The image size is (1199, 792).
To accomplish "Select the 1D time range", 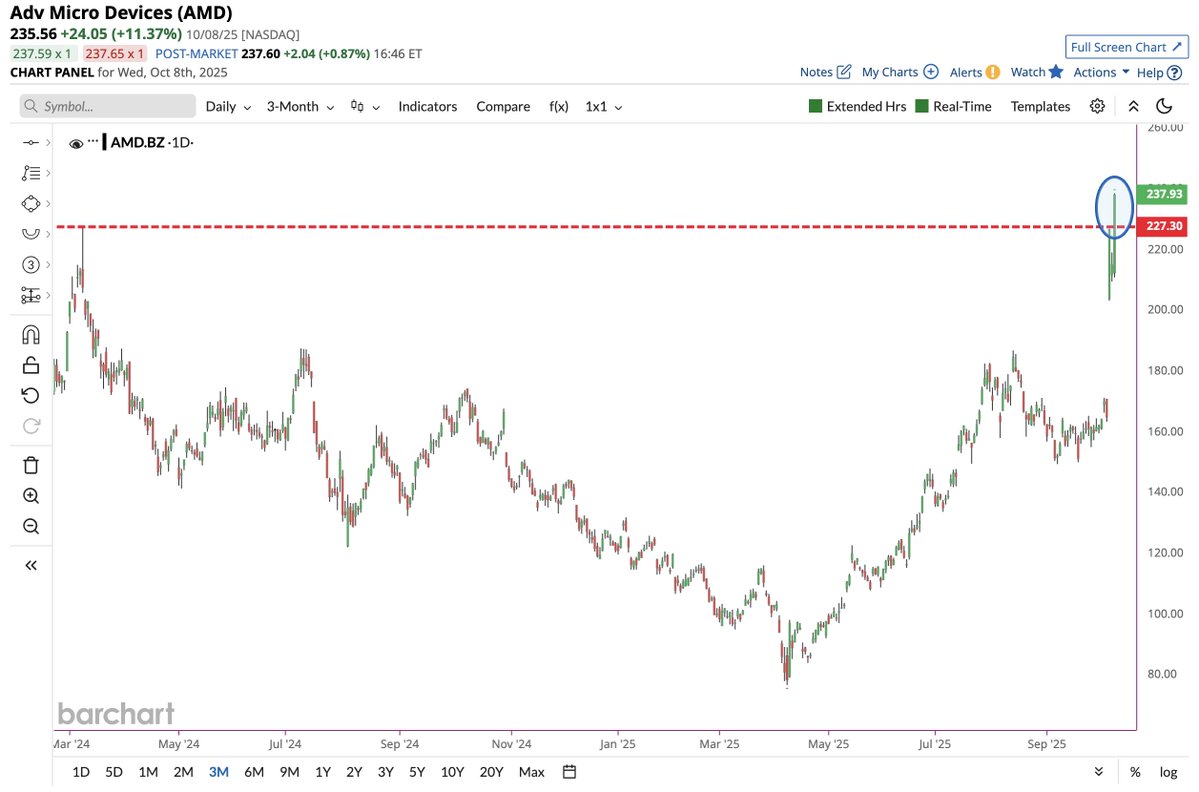I will [x=80, y=772].
